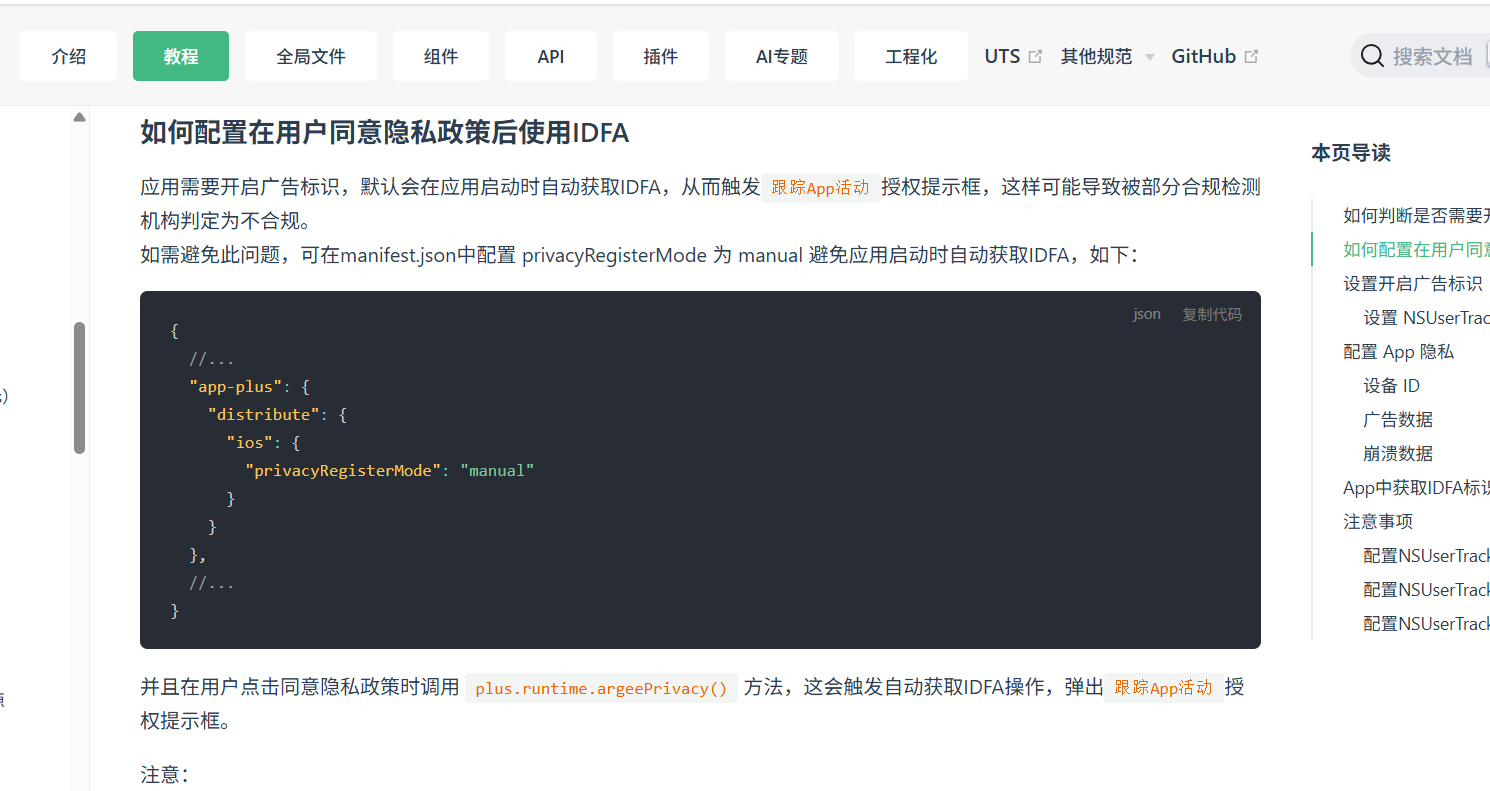This screenshot has width=1490, height=791.
Task: Click 复制代码 to copy the JSON
Action: coord(1211,314)
